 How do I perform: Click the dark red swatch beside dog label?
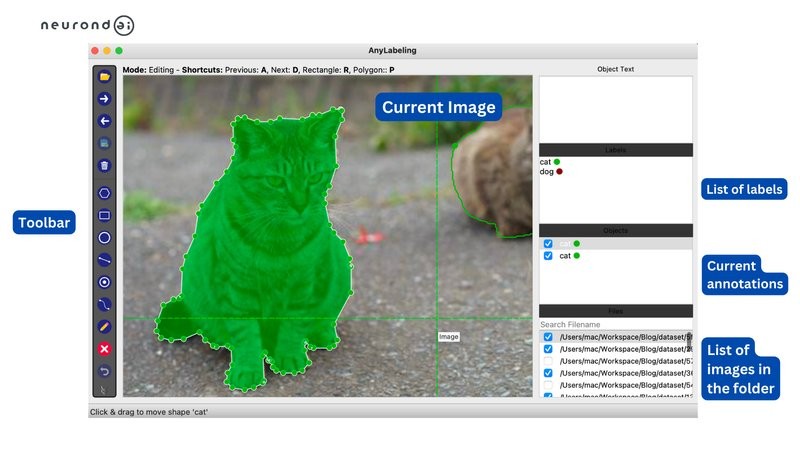point(559,171)
